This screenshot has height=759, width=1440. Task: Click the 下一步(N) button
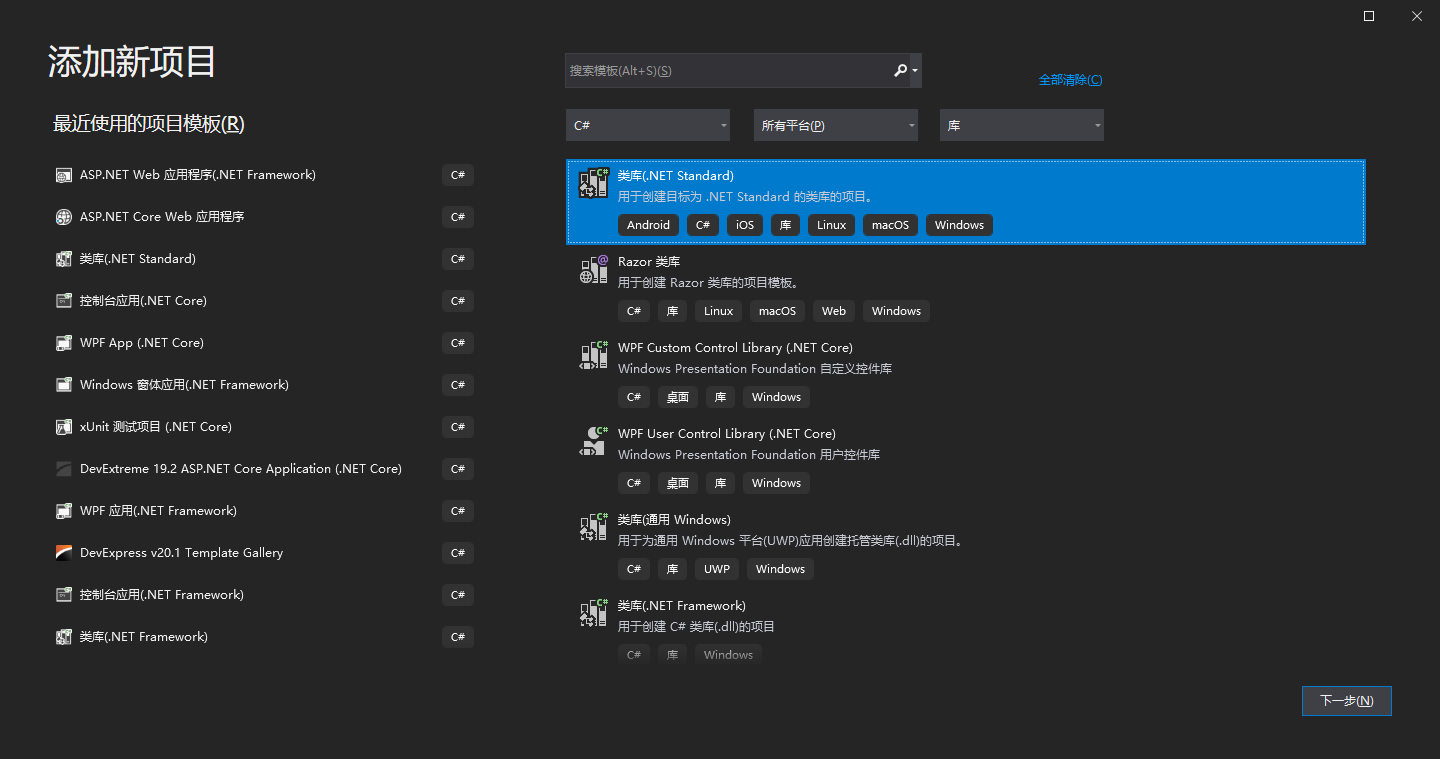tap(1347, 701)
